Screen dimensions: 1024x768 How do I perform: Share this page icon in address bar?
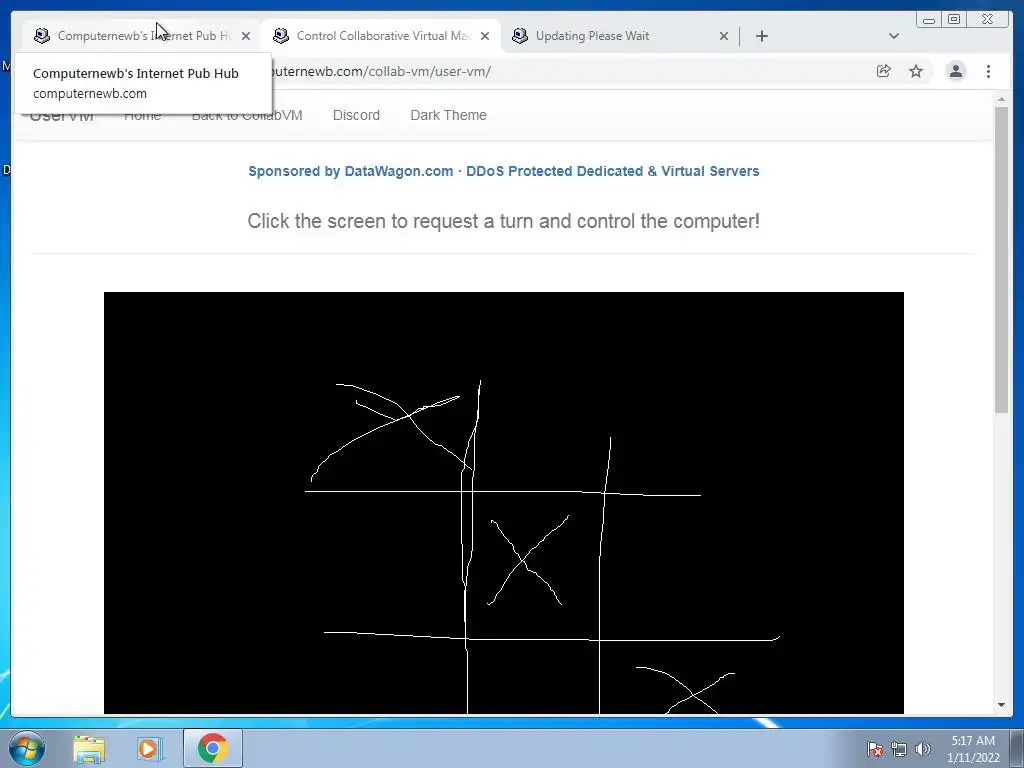tap(884, 71)
